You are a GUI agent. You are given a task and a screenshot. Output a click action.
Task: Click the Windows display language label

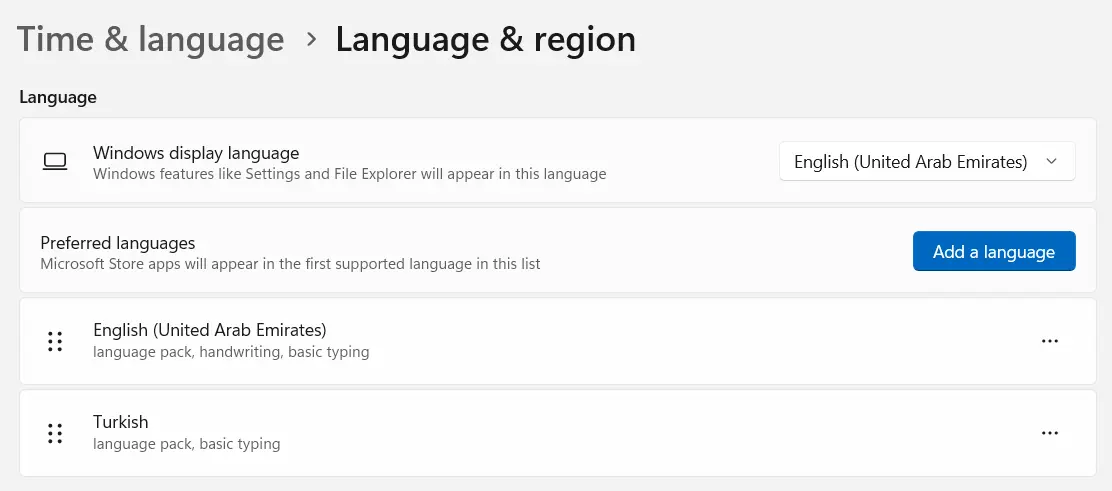(x=196, y=153)
